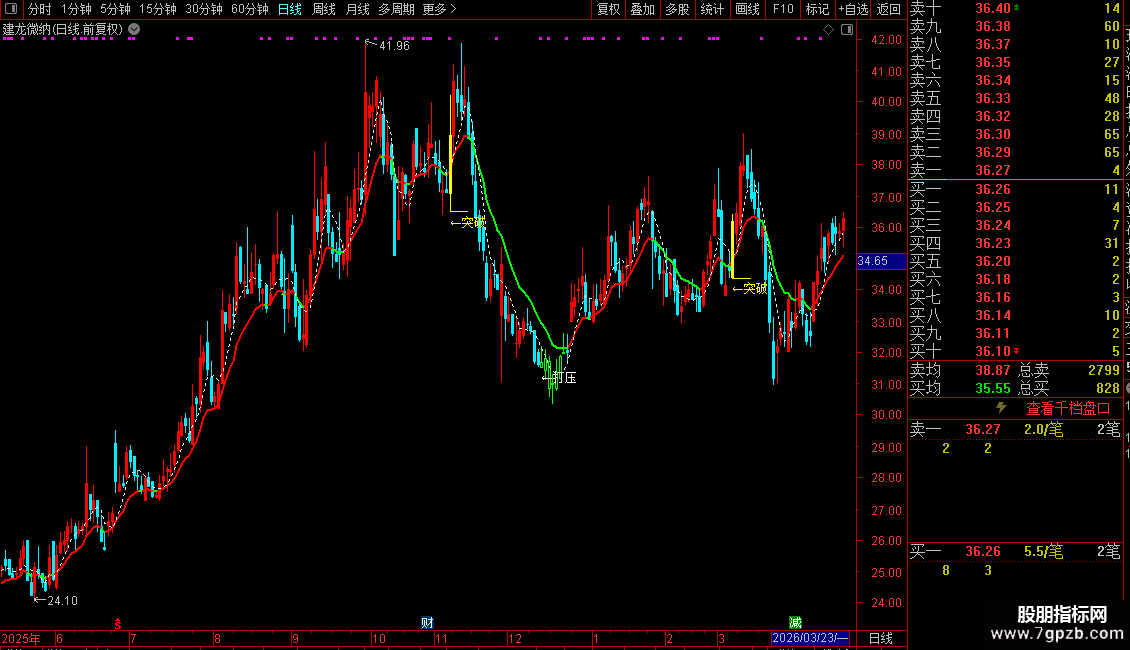Open indicator dropdown next to 建龙微纳 title
Screen dimensions: 1130x650
(134, 30)
